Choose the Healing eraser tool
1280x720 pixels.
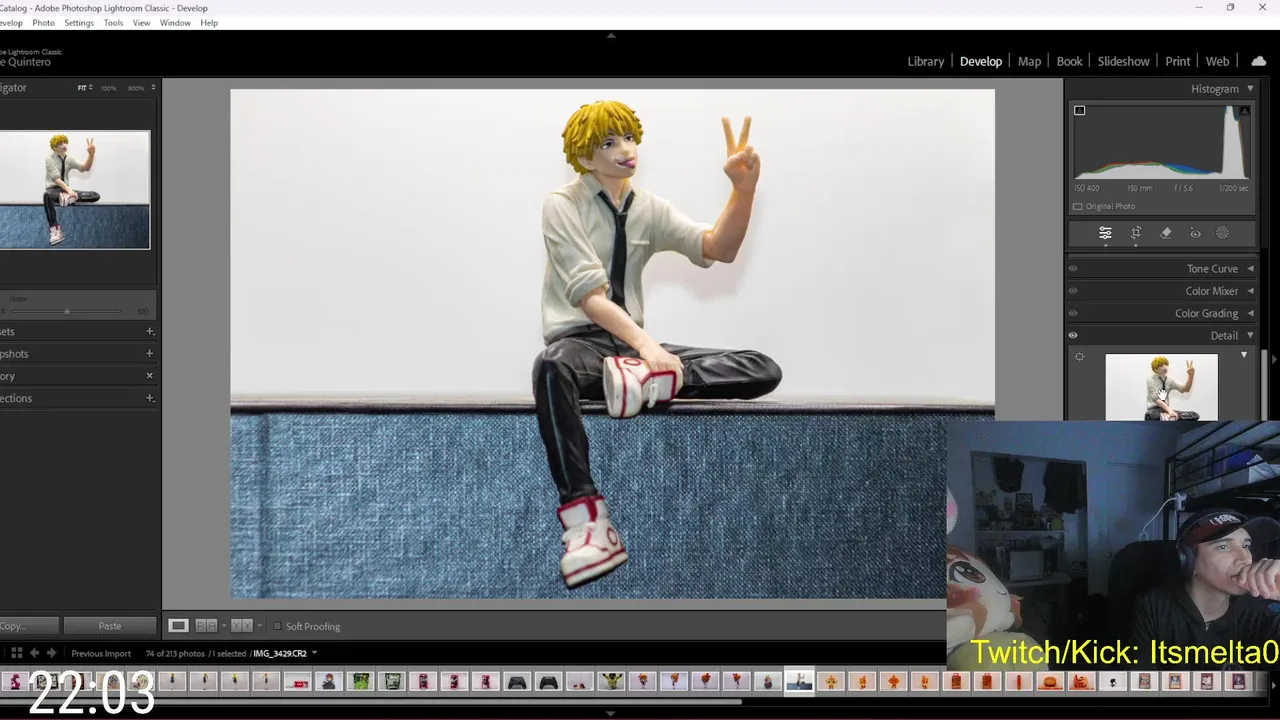coord(1165,233)
